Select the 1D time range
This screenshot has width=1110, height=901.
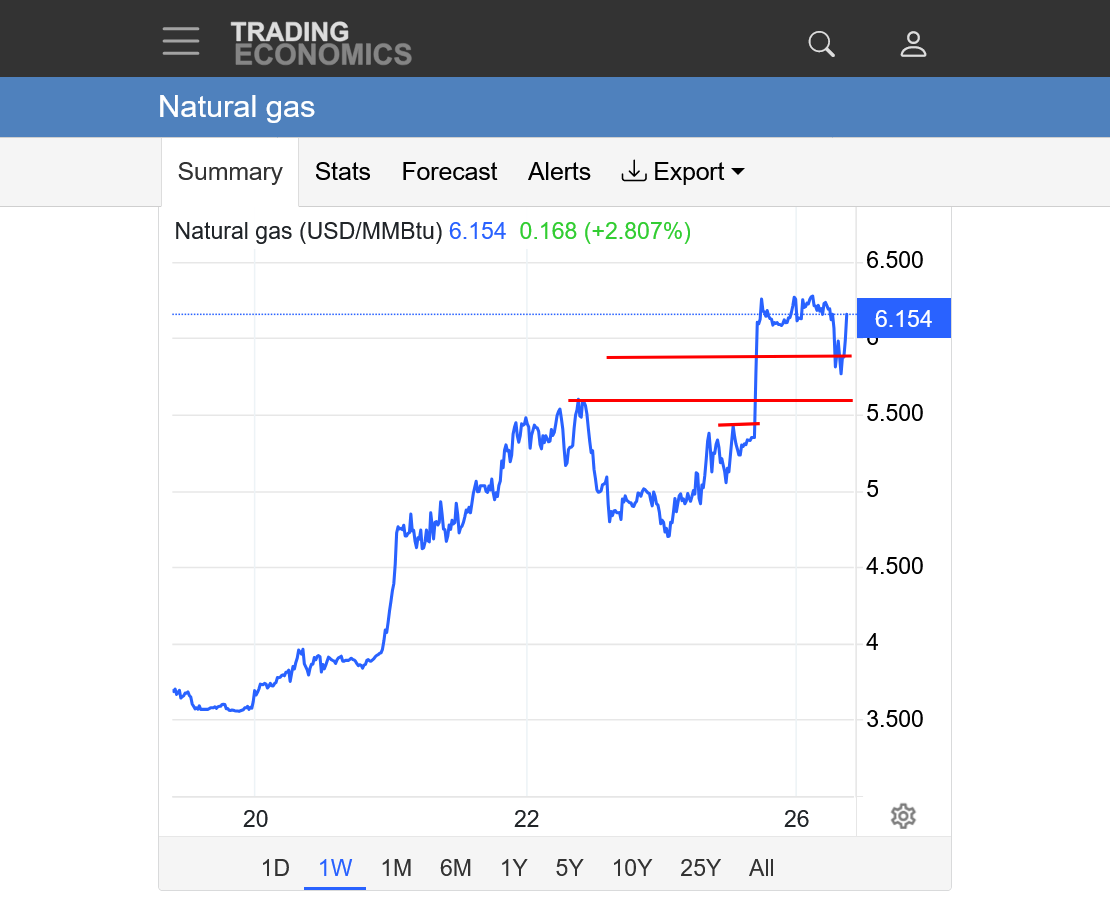[275, 868]
